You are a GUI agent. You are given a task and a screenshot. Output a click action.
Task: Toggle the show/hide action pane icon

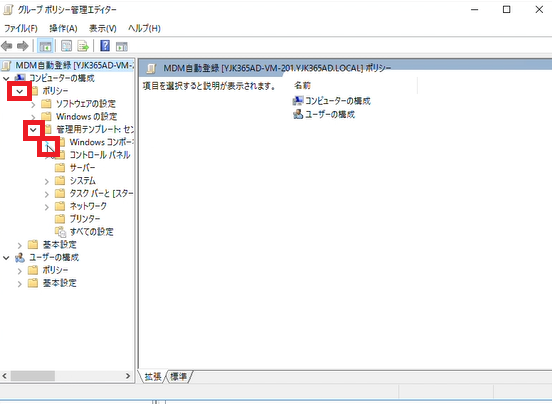point(121,46)
